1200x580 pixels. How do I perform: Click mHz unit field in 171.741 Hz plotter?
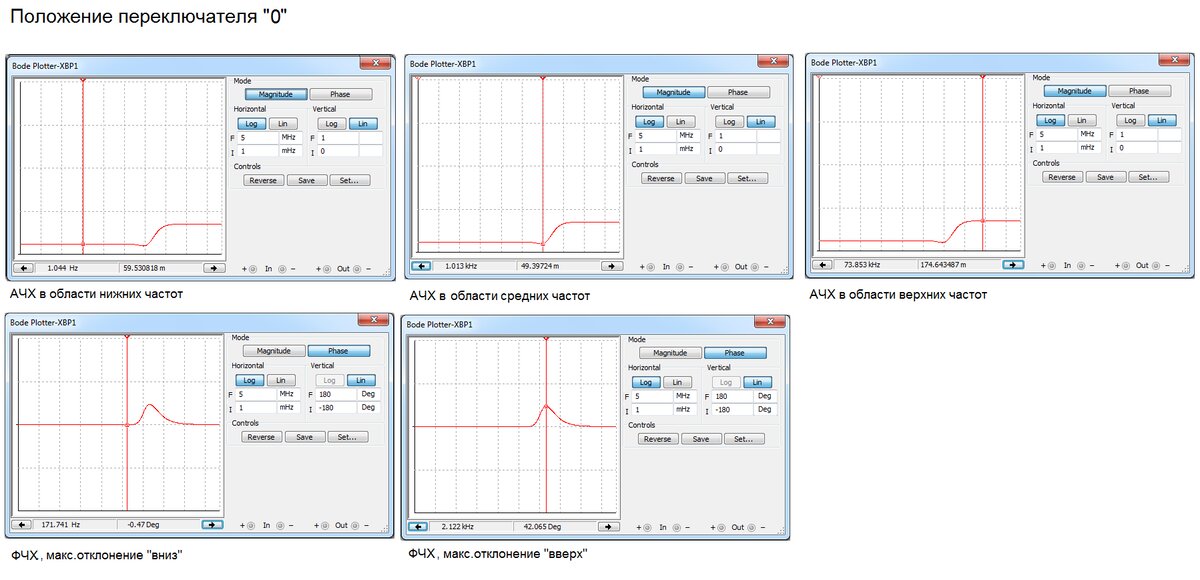click(290, 408)
